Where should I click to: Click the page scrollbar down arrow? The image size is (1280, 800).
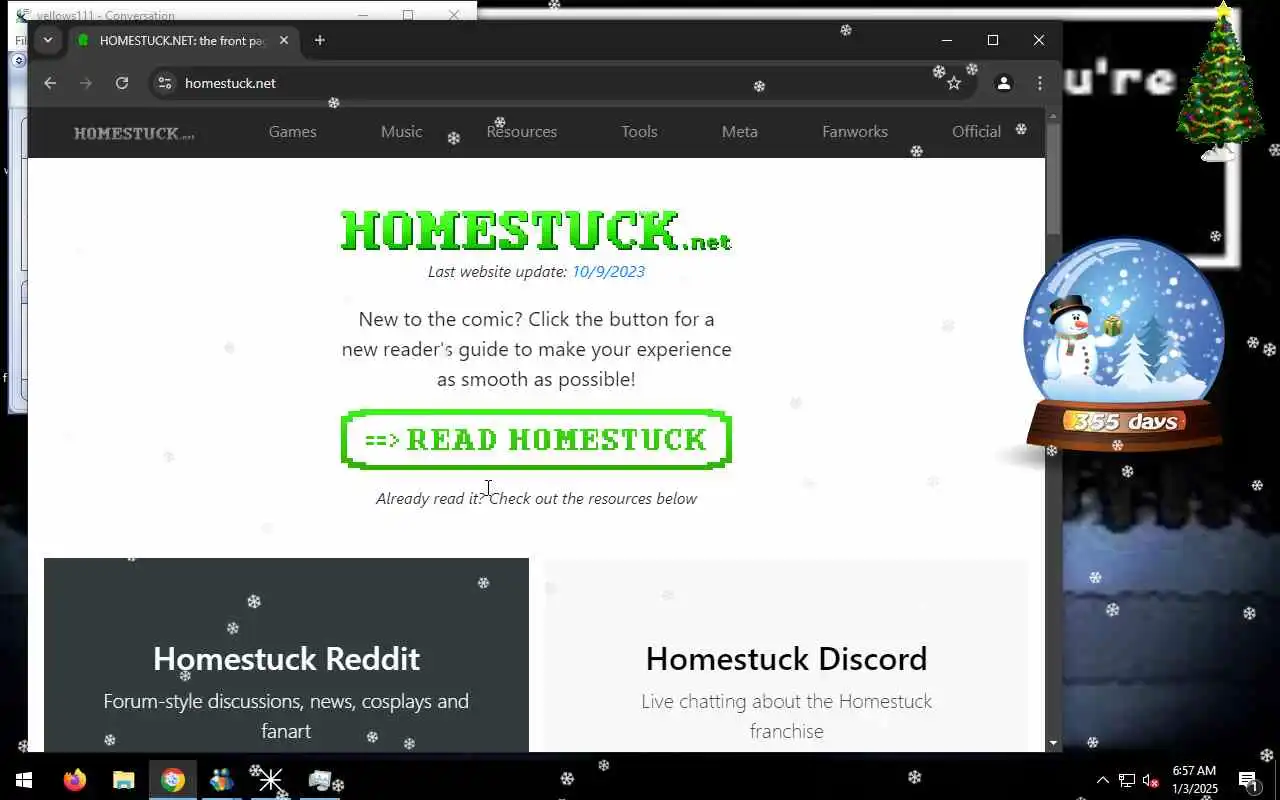pyautogui.click(x=1053, y=744)
